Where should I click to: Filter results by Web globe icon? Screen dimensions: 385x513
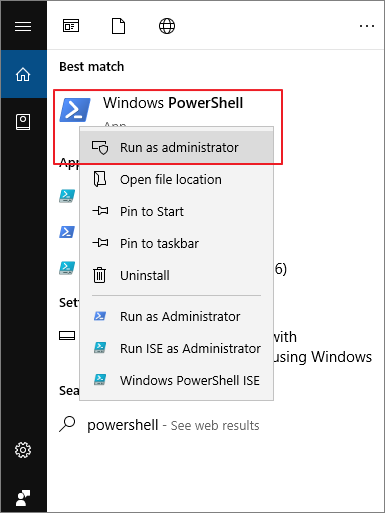click(167, 26)
